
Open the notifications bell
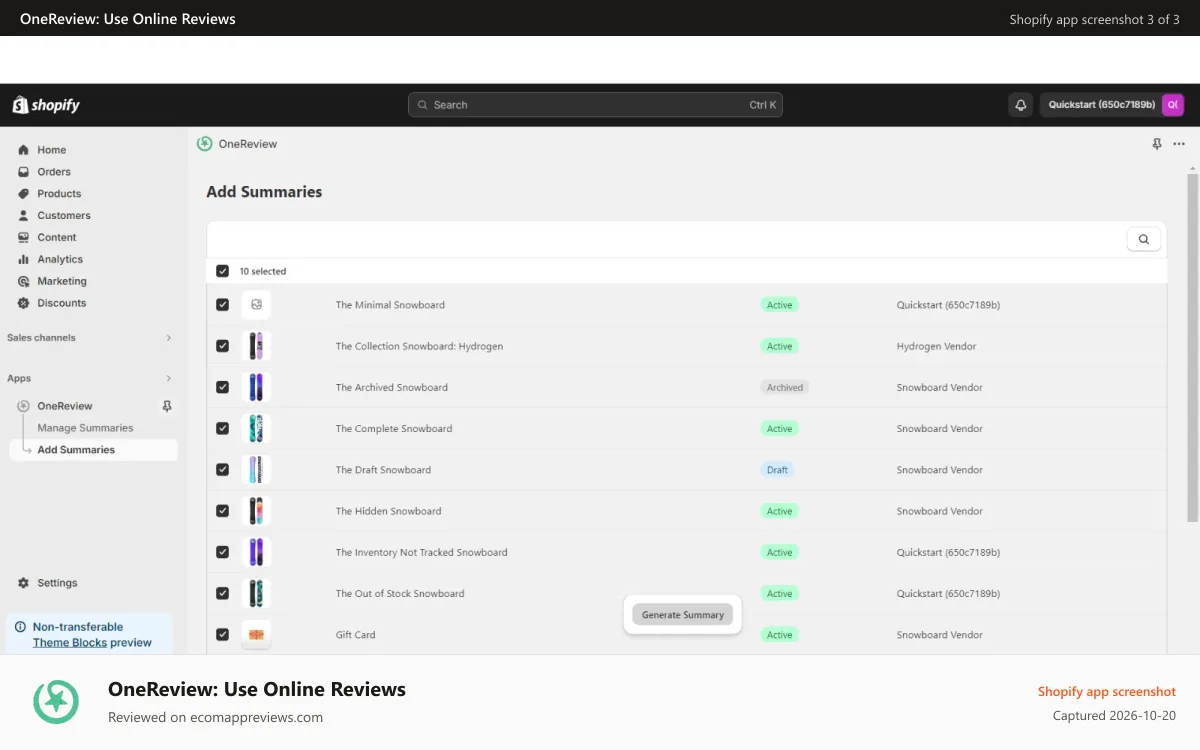[1020, 105]
